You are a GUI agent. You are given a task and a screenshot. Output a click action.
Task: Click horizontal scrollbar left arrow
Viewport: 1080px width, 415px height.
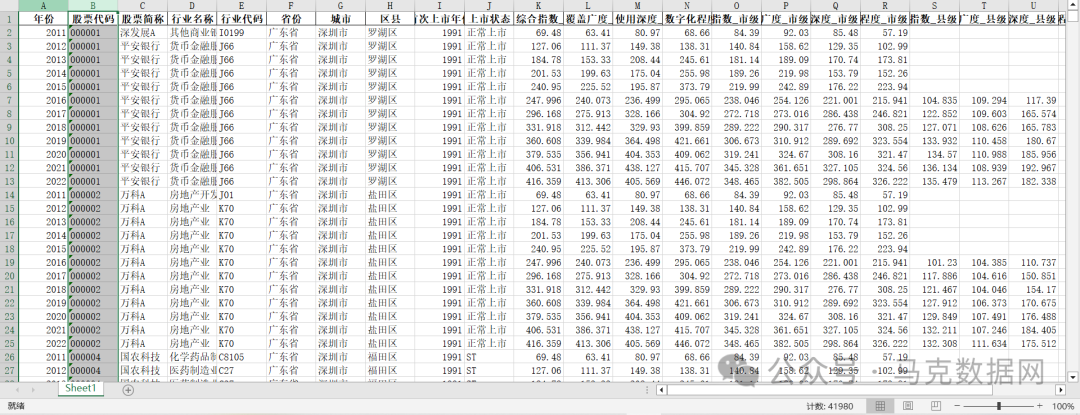(x=662, y=390)
